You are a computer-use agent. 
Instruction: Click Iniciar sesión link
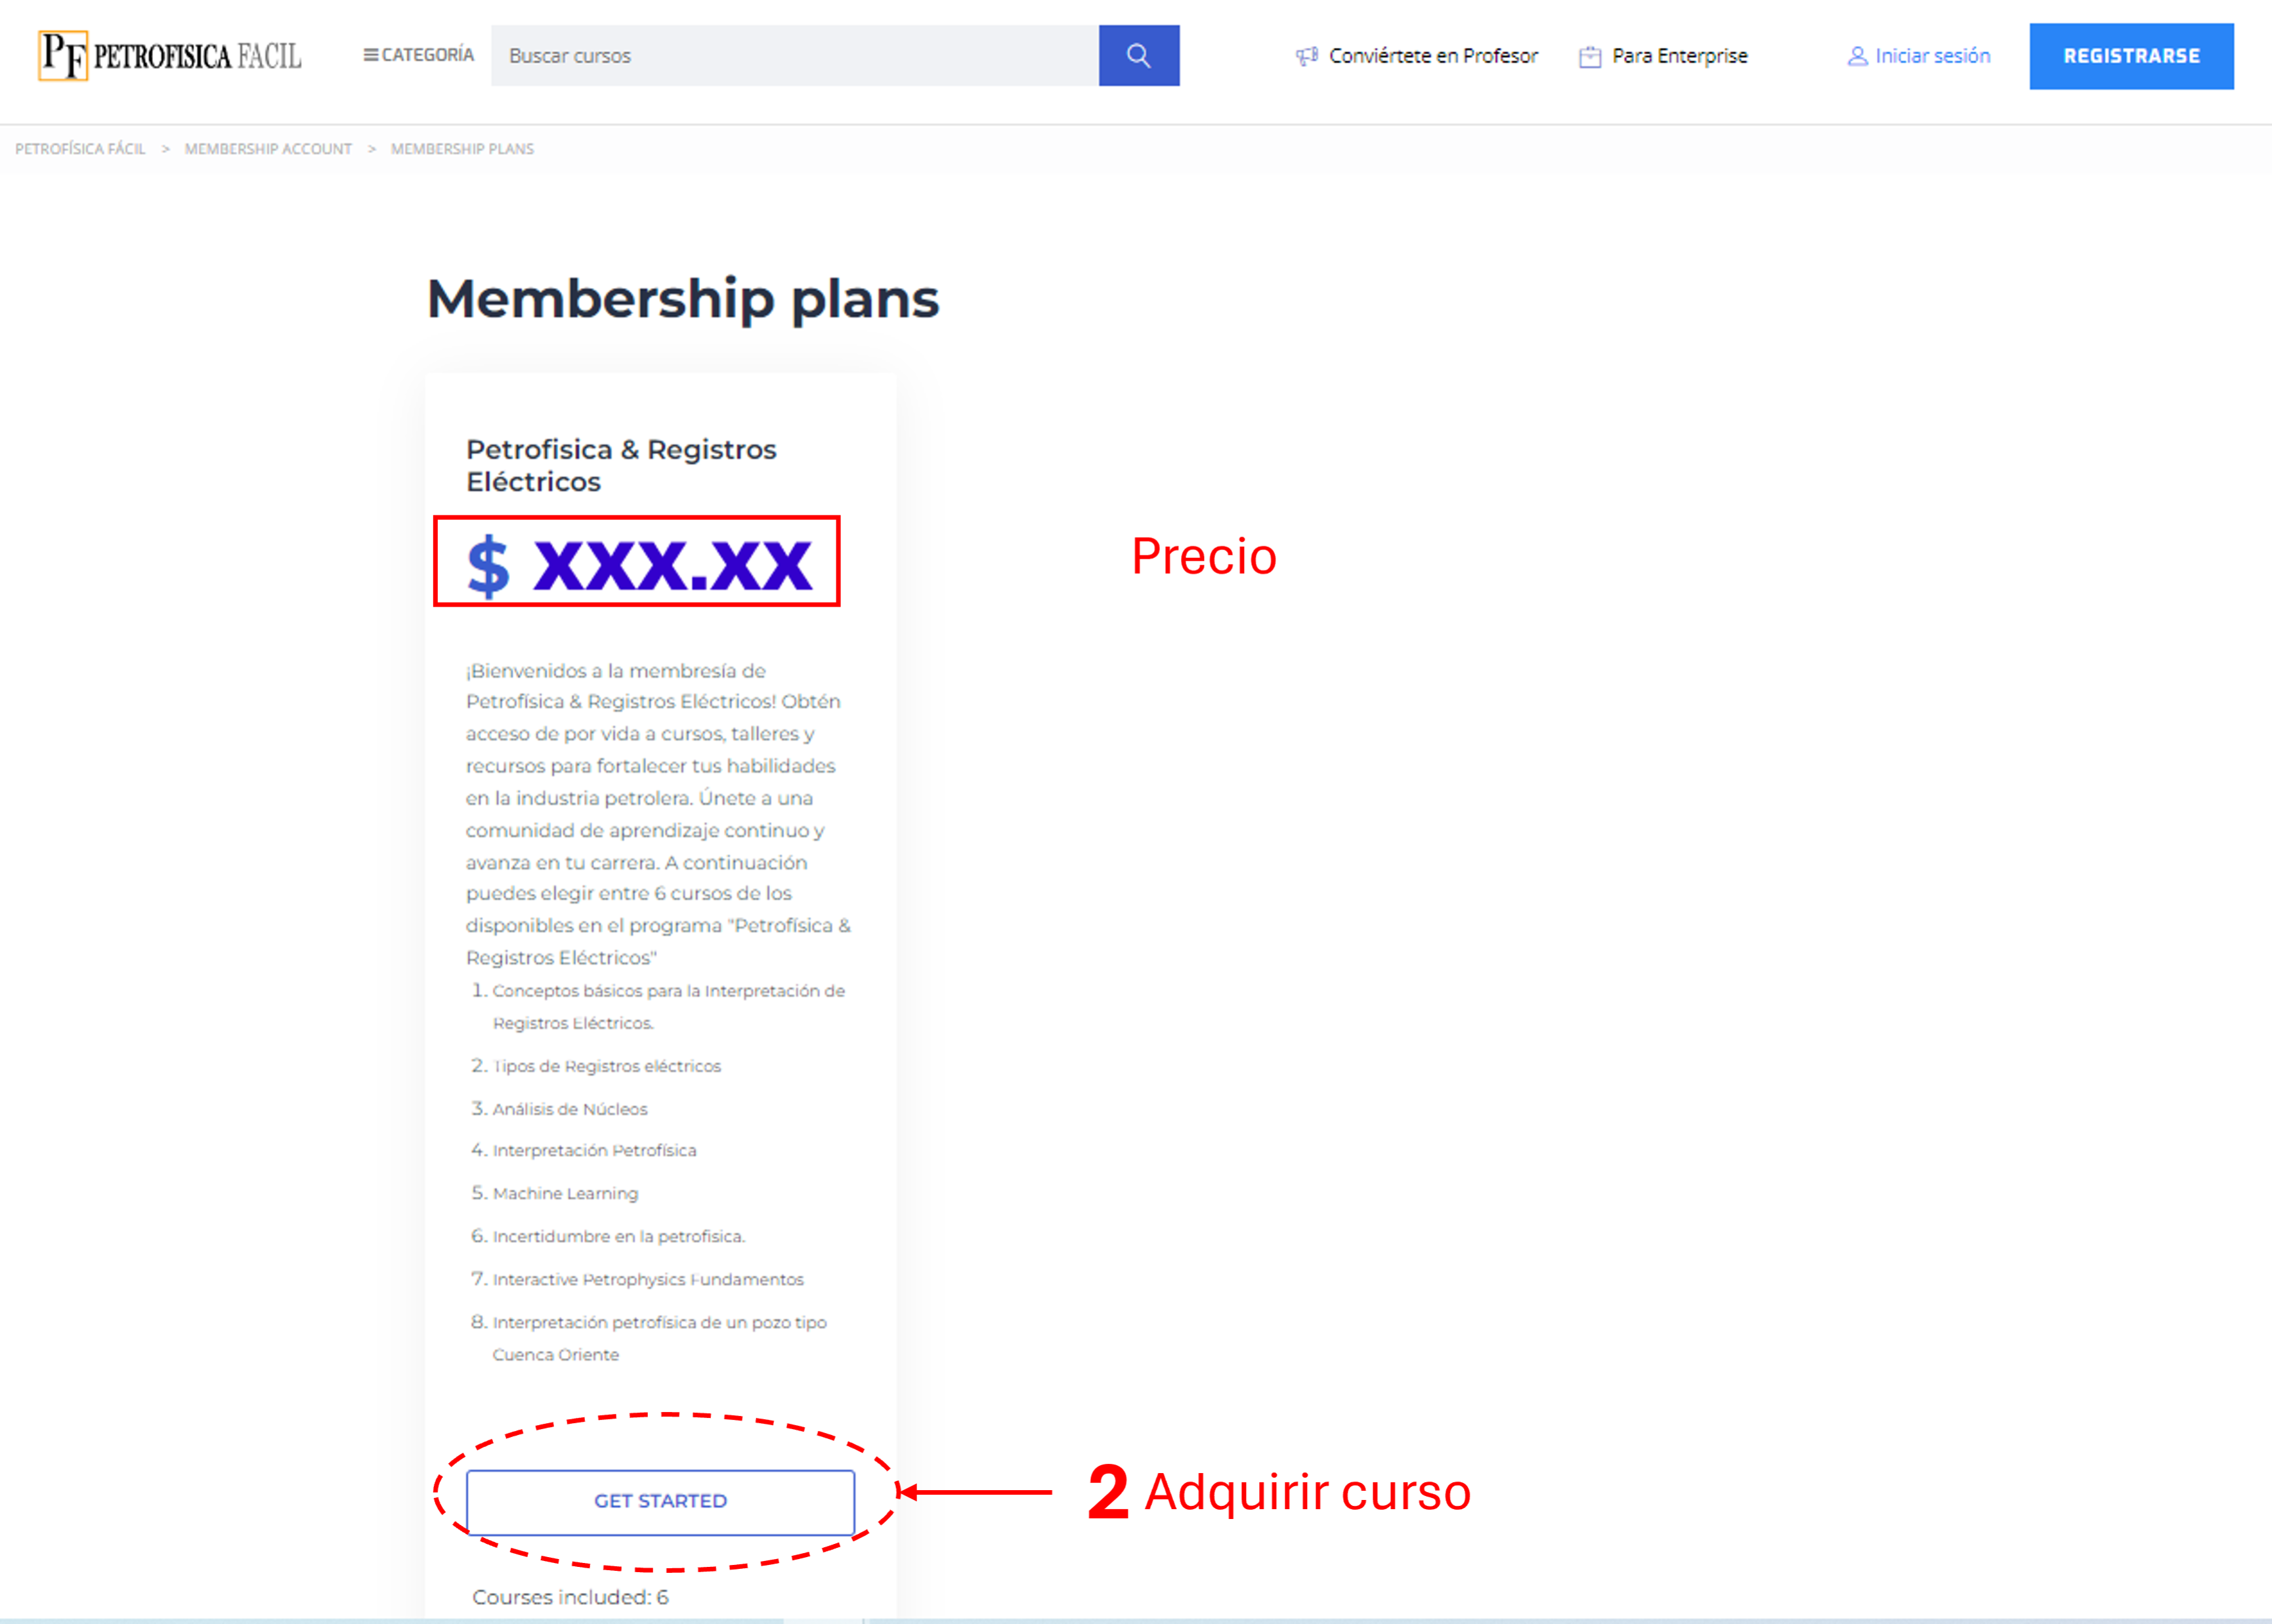1932,56
